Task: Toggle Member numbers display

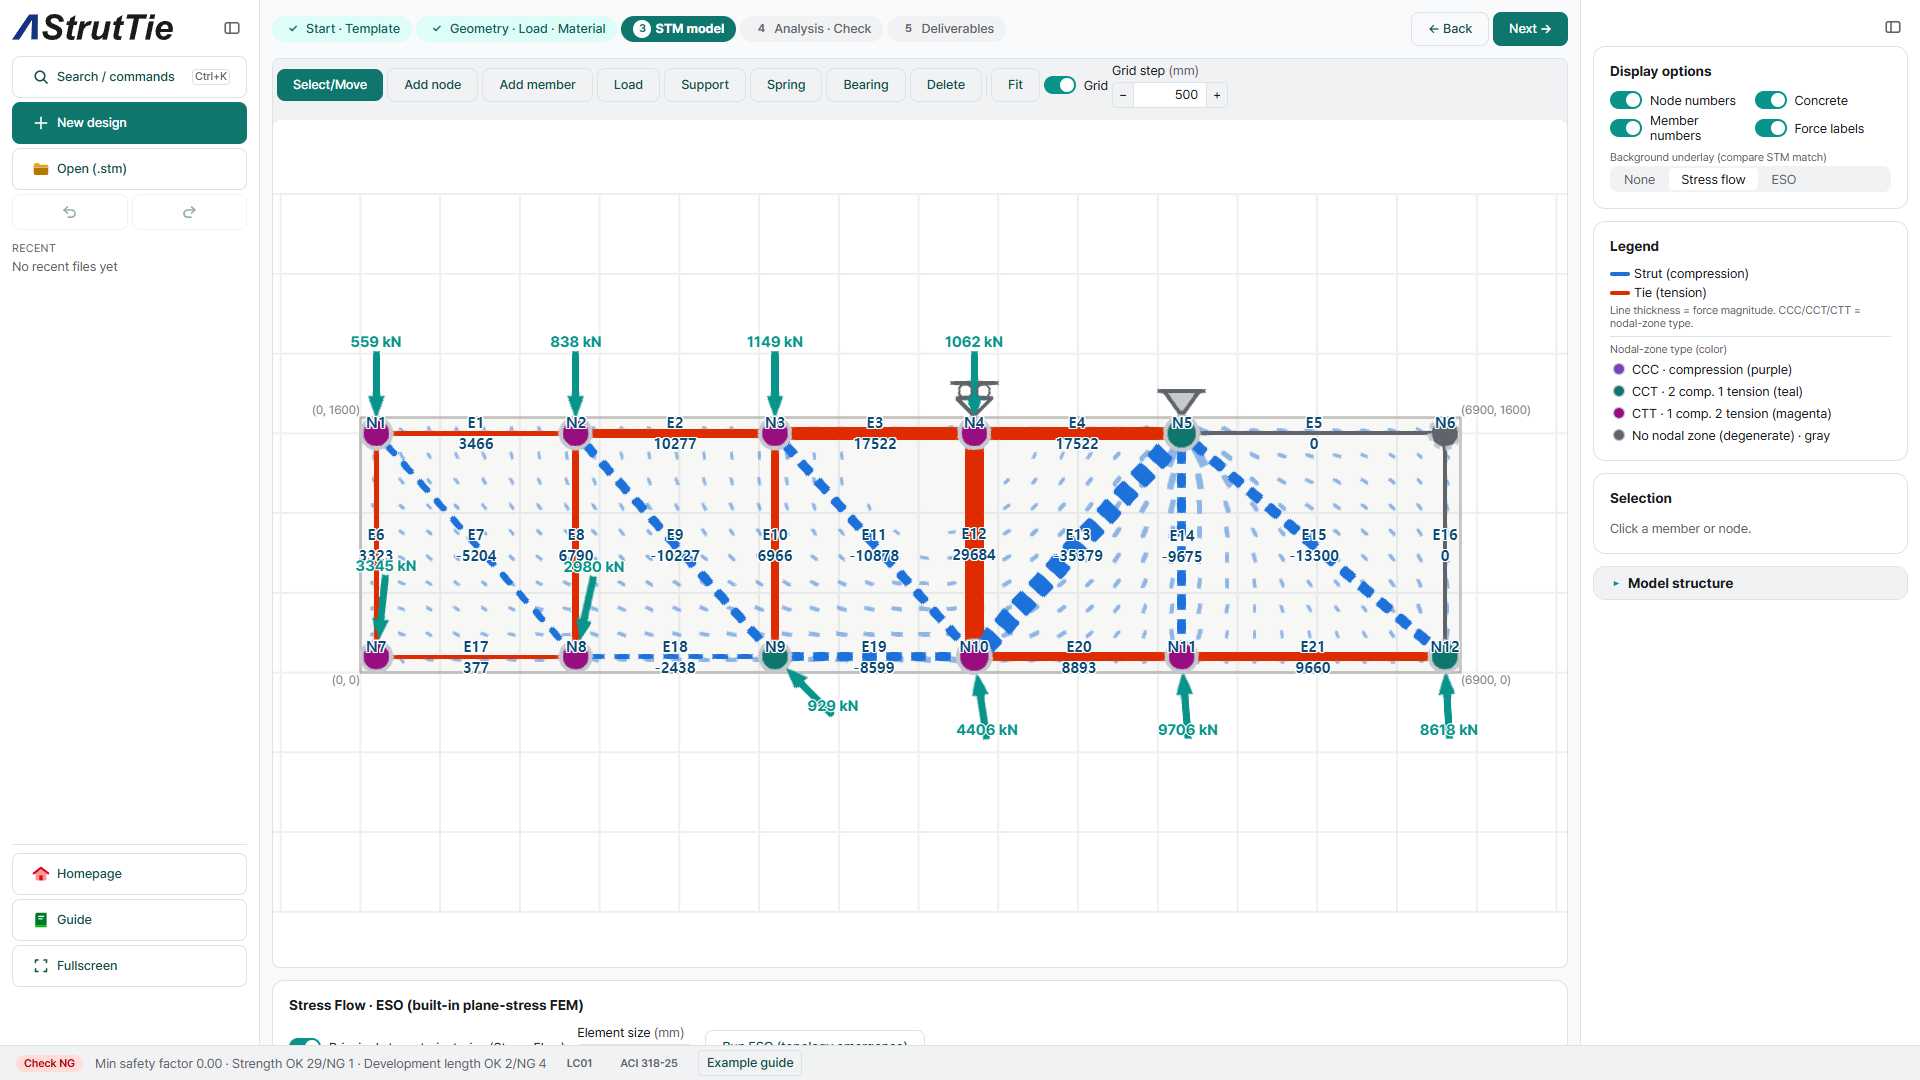Action: 1626,128
